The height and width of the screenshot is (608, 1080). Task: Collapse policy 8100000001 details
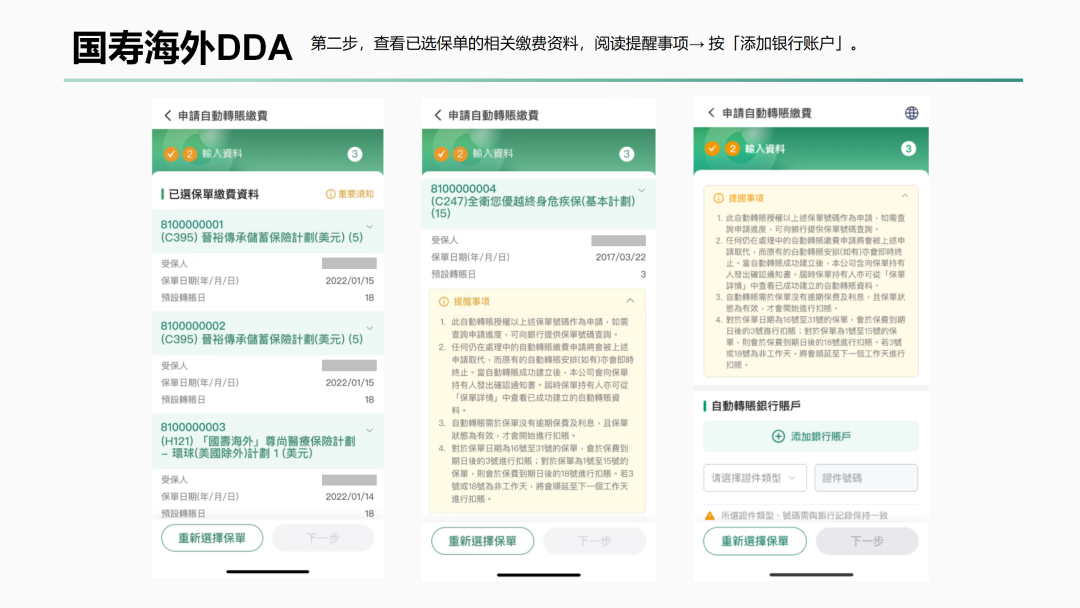370,227
